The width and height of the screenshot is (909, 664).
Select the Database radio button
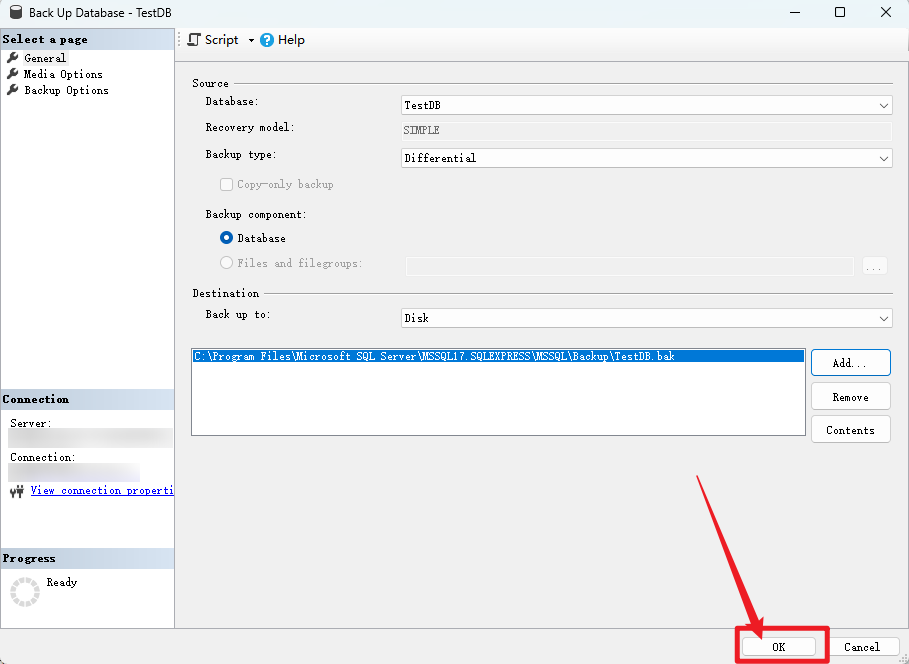227,238
